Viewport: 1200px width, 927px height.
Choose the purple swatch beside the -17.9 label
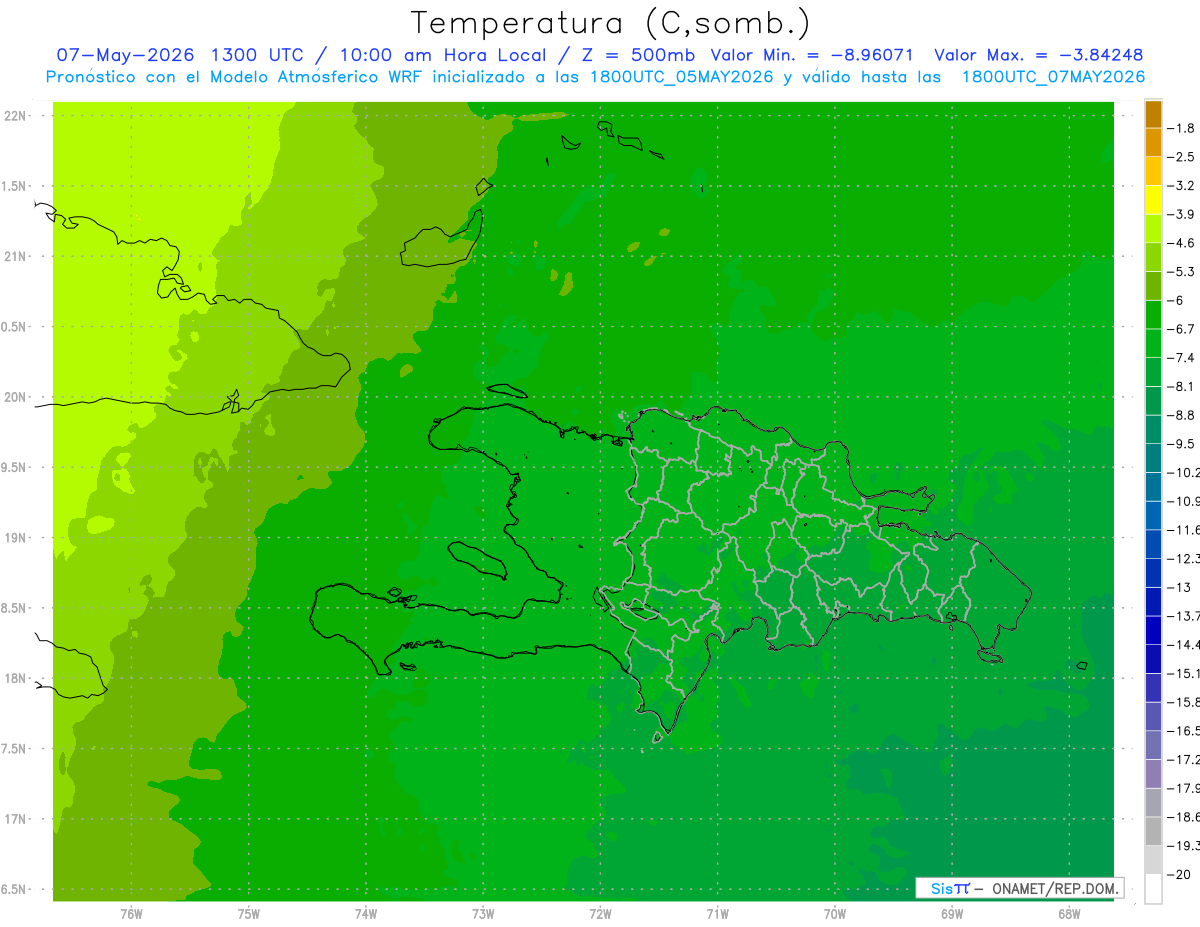point(1153,773)
